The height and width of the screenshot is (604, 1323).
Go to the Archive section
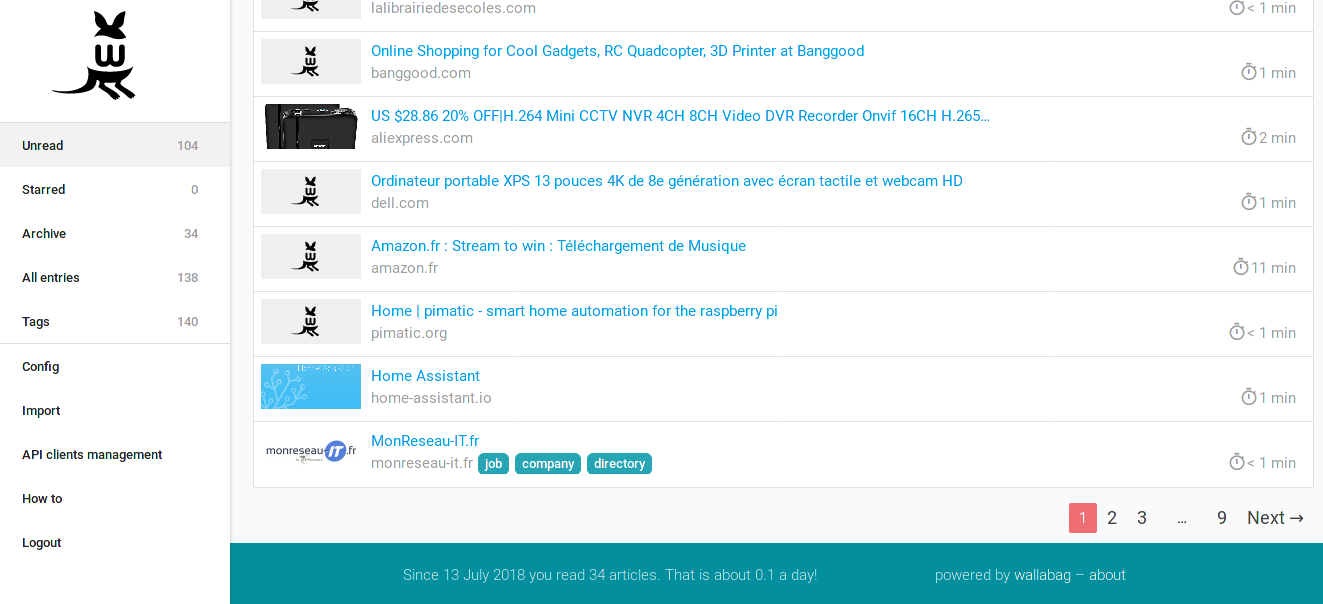coord(115,233)
